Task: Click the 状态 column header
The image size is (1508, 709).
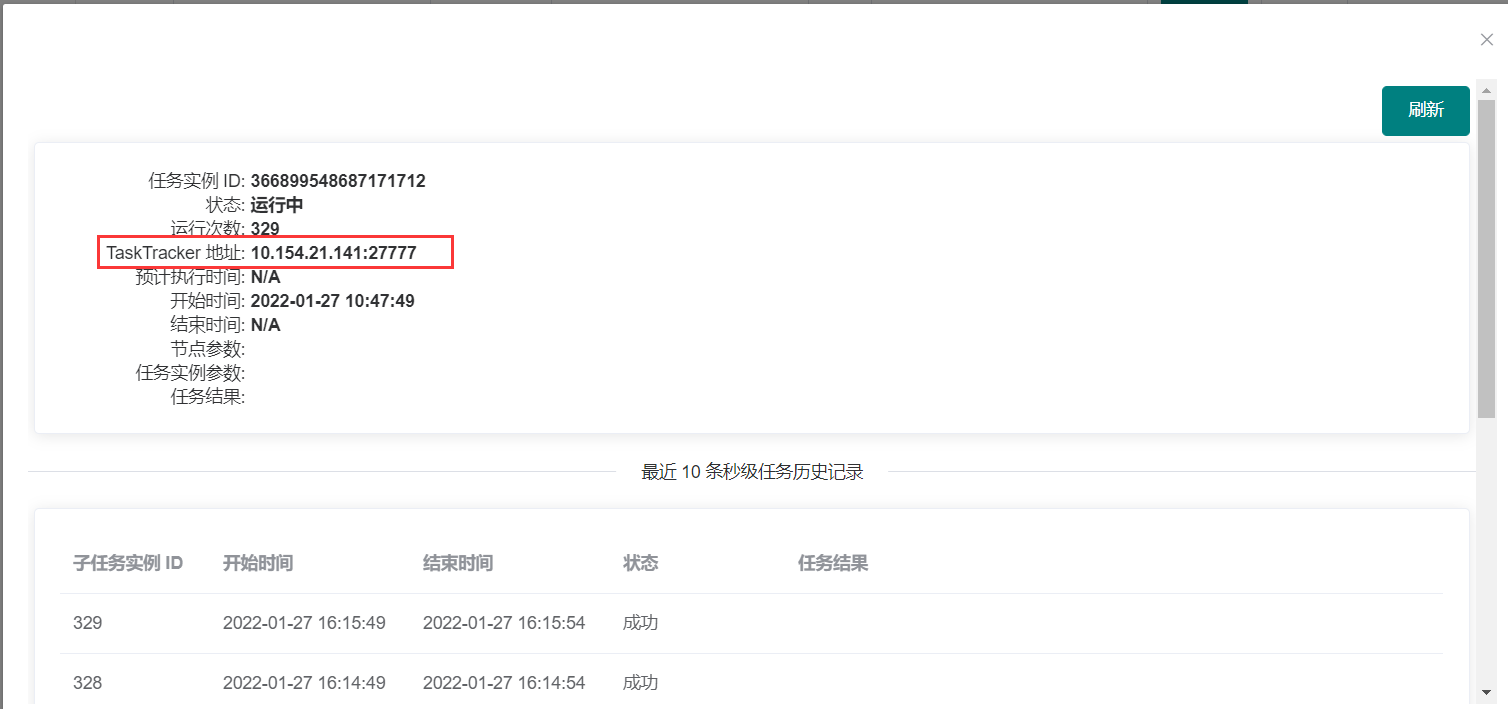Action: pyautogui.click(x=641, y=563)
